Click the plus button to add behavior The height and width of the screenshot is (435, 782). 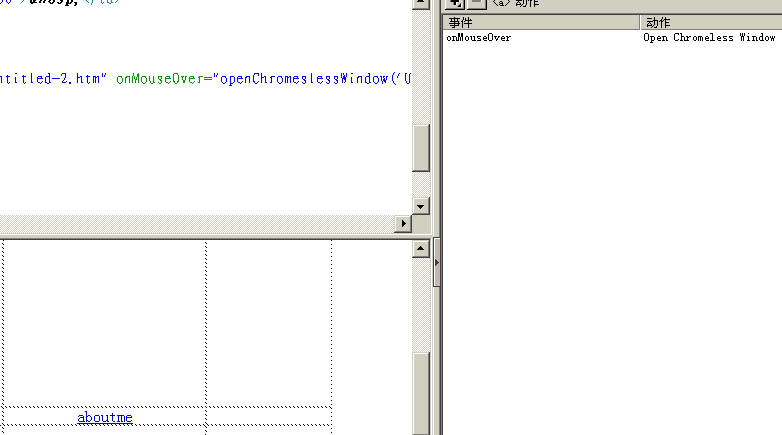(455, 4)
